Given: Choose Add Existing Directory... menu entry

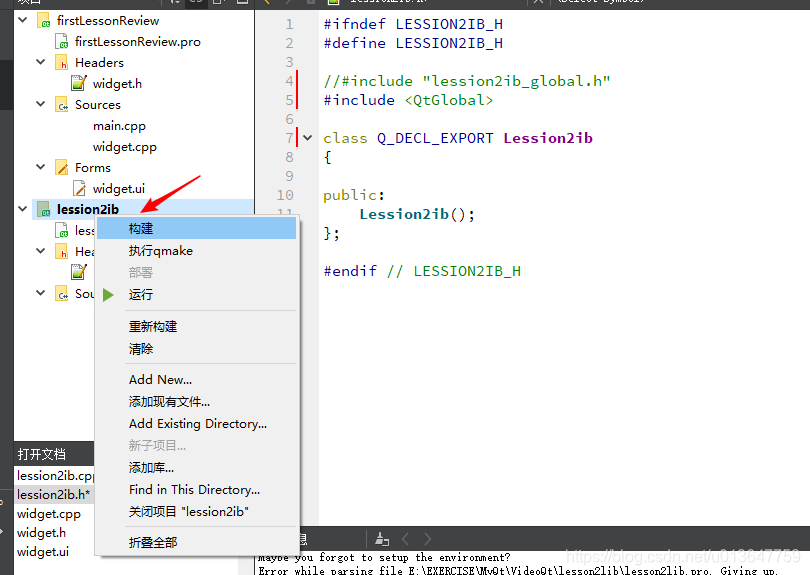Looking at the screenshot, I should tap(196, 424).
